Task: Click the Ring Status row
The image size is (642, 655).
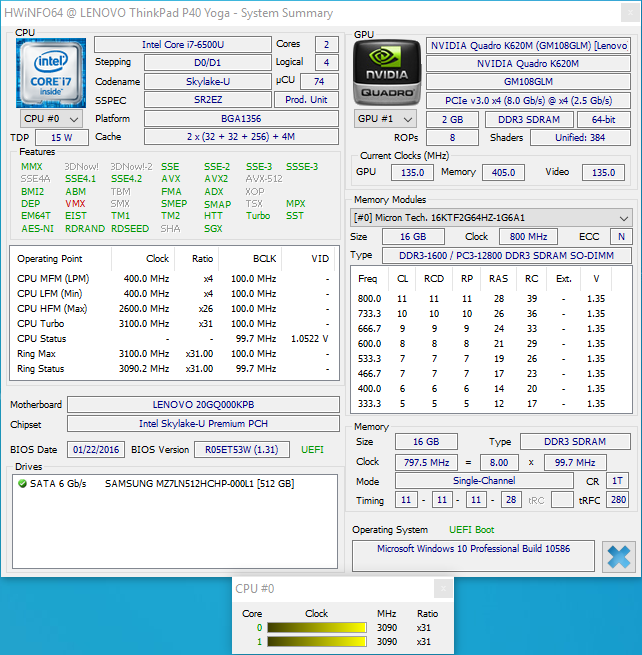Action: point(173,369)
